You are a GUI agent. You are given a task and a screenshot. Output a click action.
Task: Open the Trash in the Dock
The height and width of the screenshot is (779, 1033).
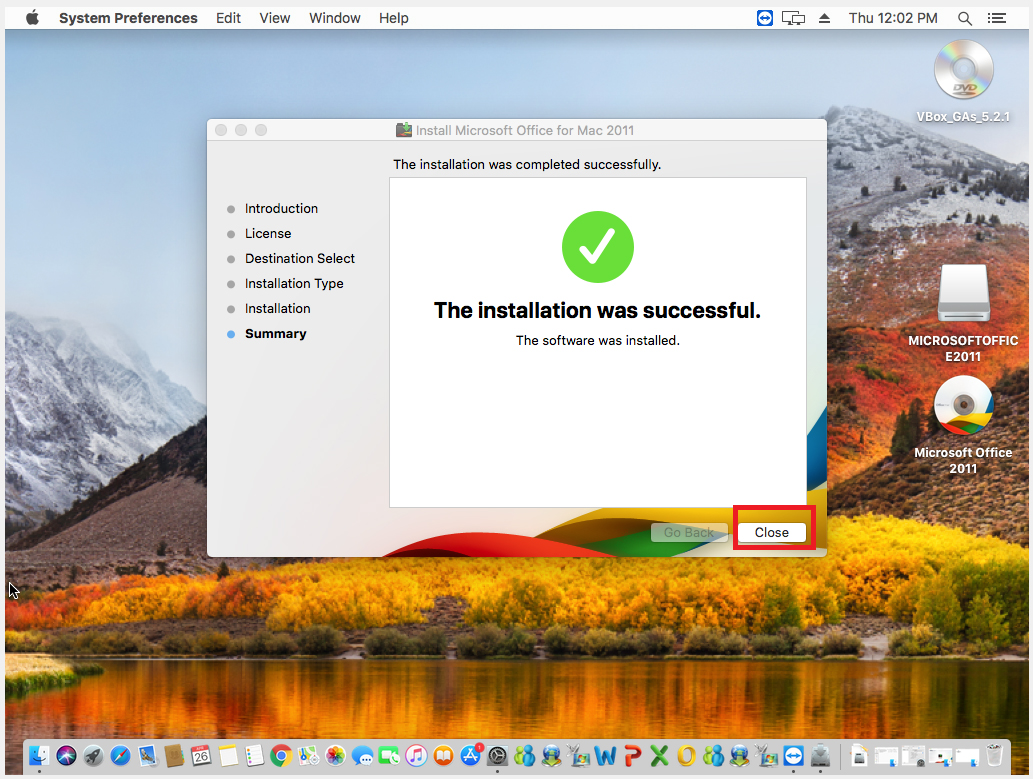(995, 756)
